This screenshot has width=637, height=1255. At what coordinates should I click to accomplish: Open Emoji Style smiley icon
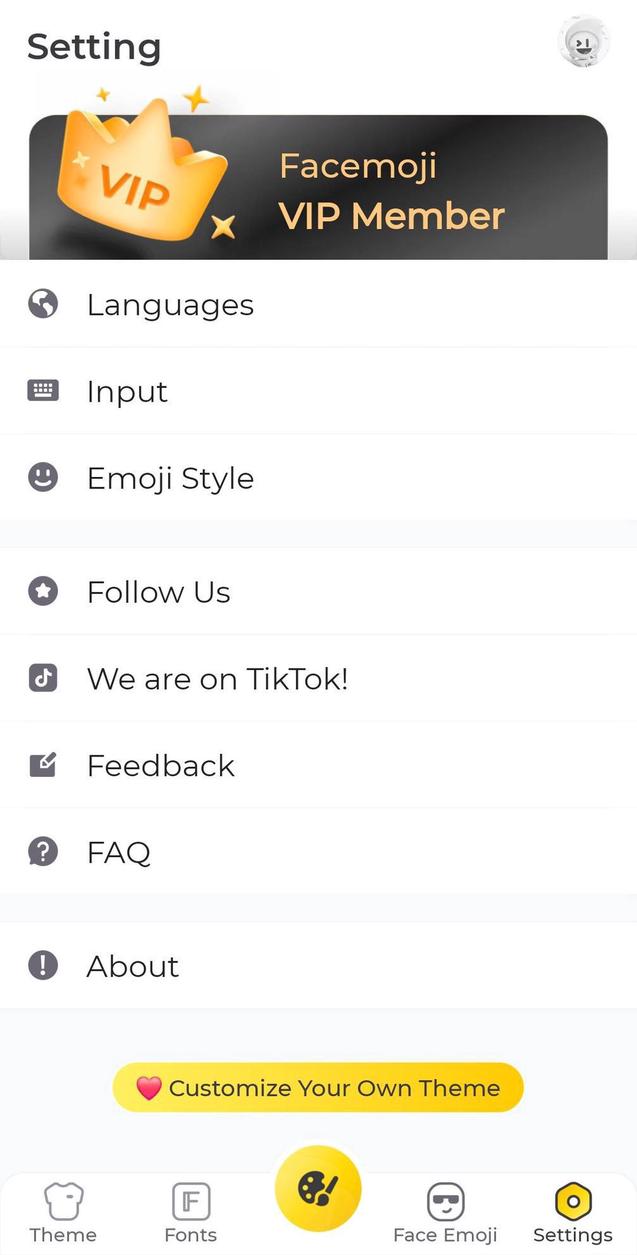[x=42, y=477]
